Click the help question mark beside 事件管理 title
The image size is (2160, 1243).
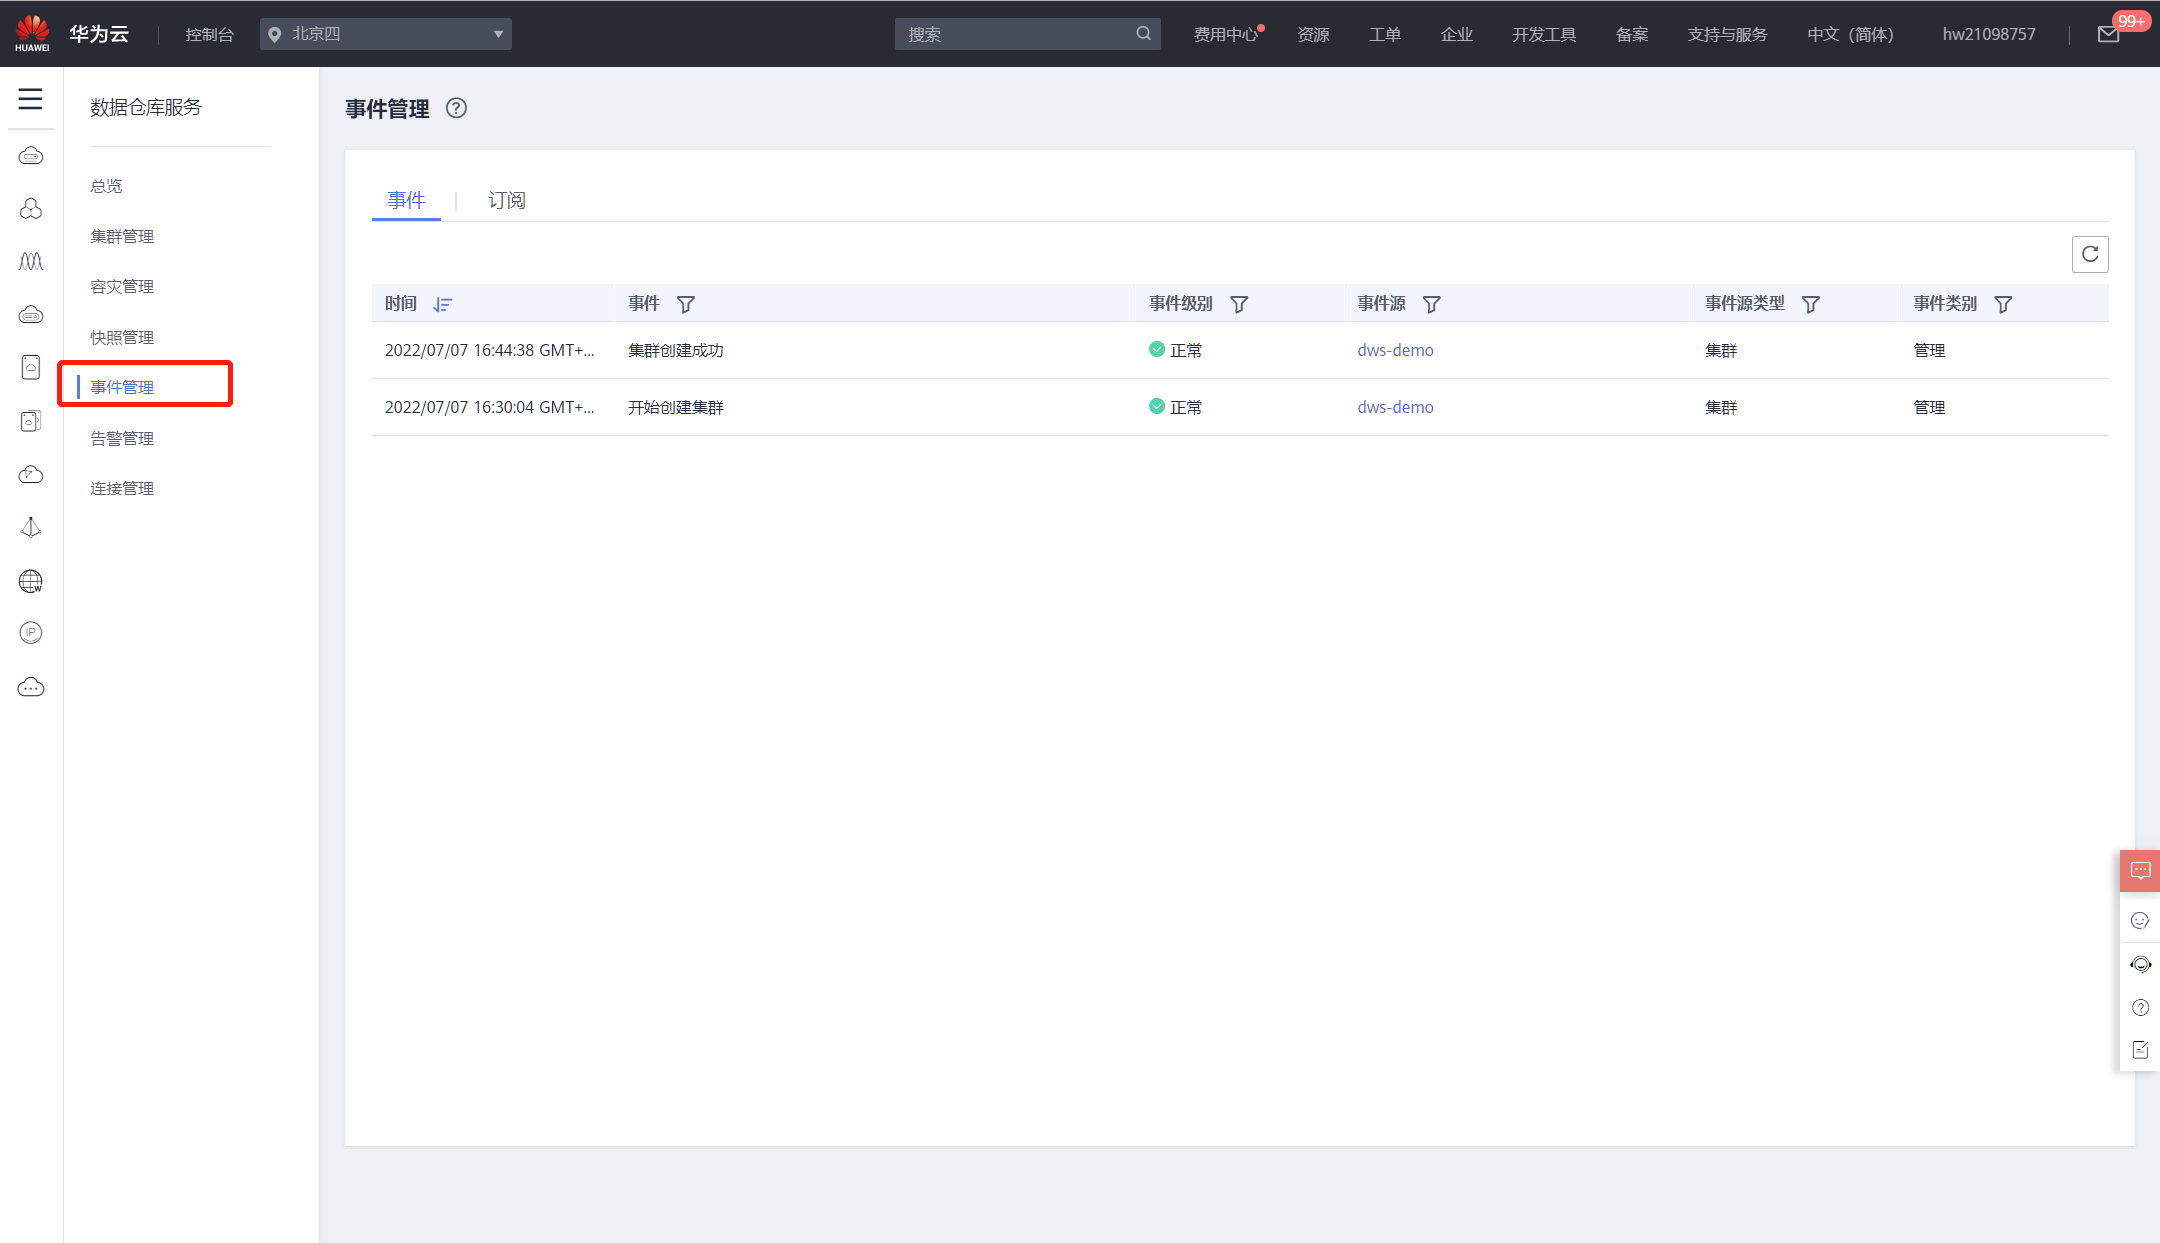click(x=456, y=108)
